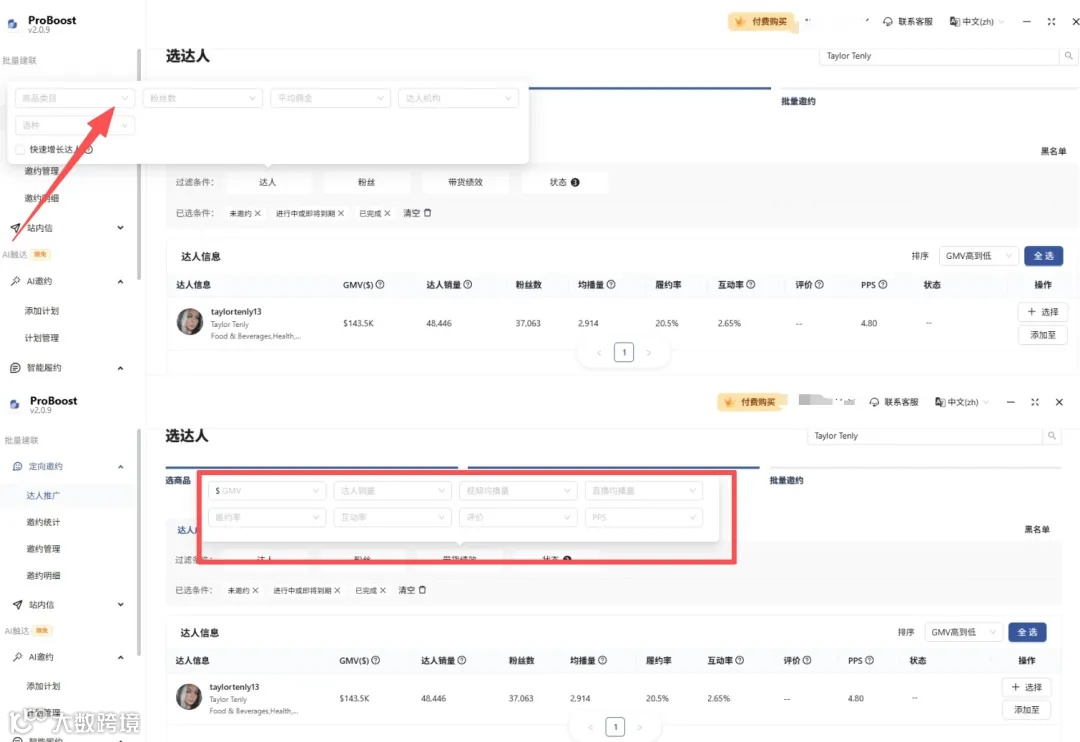Open the $ GMV dropdown in the bottom filter panel

(267, 491)
